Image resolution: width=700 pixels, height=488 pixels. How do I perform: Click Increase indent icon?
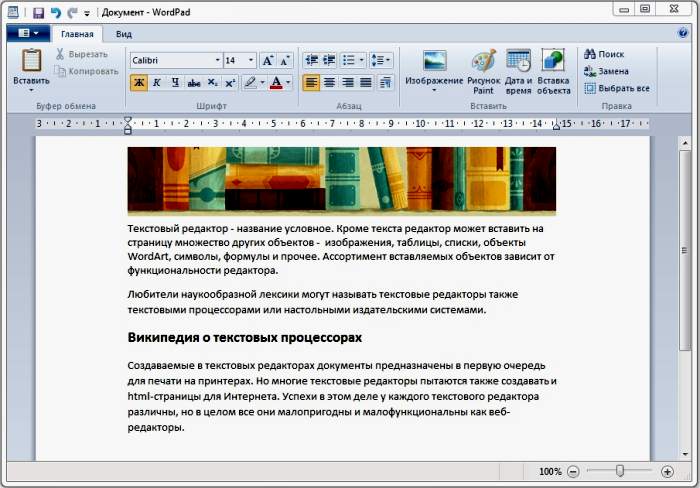[x=329, y=60]
